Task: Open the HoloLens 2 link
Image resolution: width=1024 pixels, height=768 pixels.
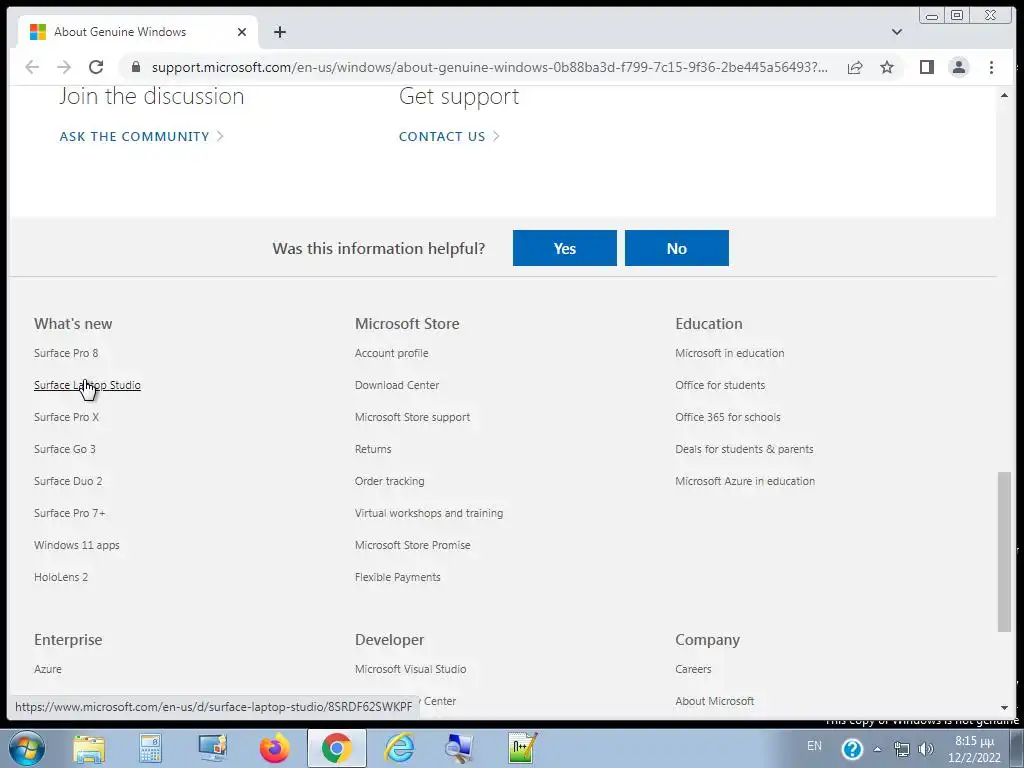Action: (61, 577)
